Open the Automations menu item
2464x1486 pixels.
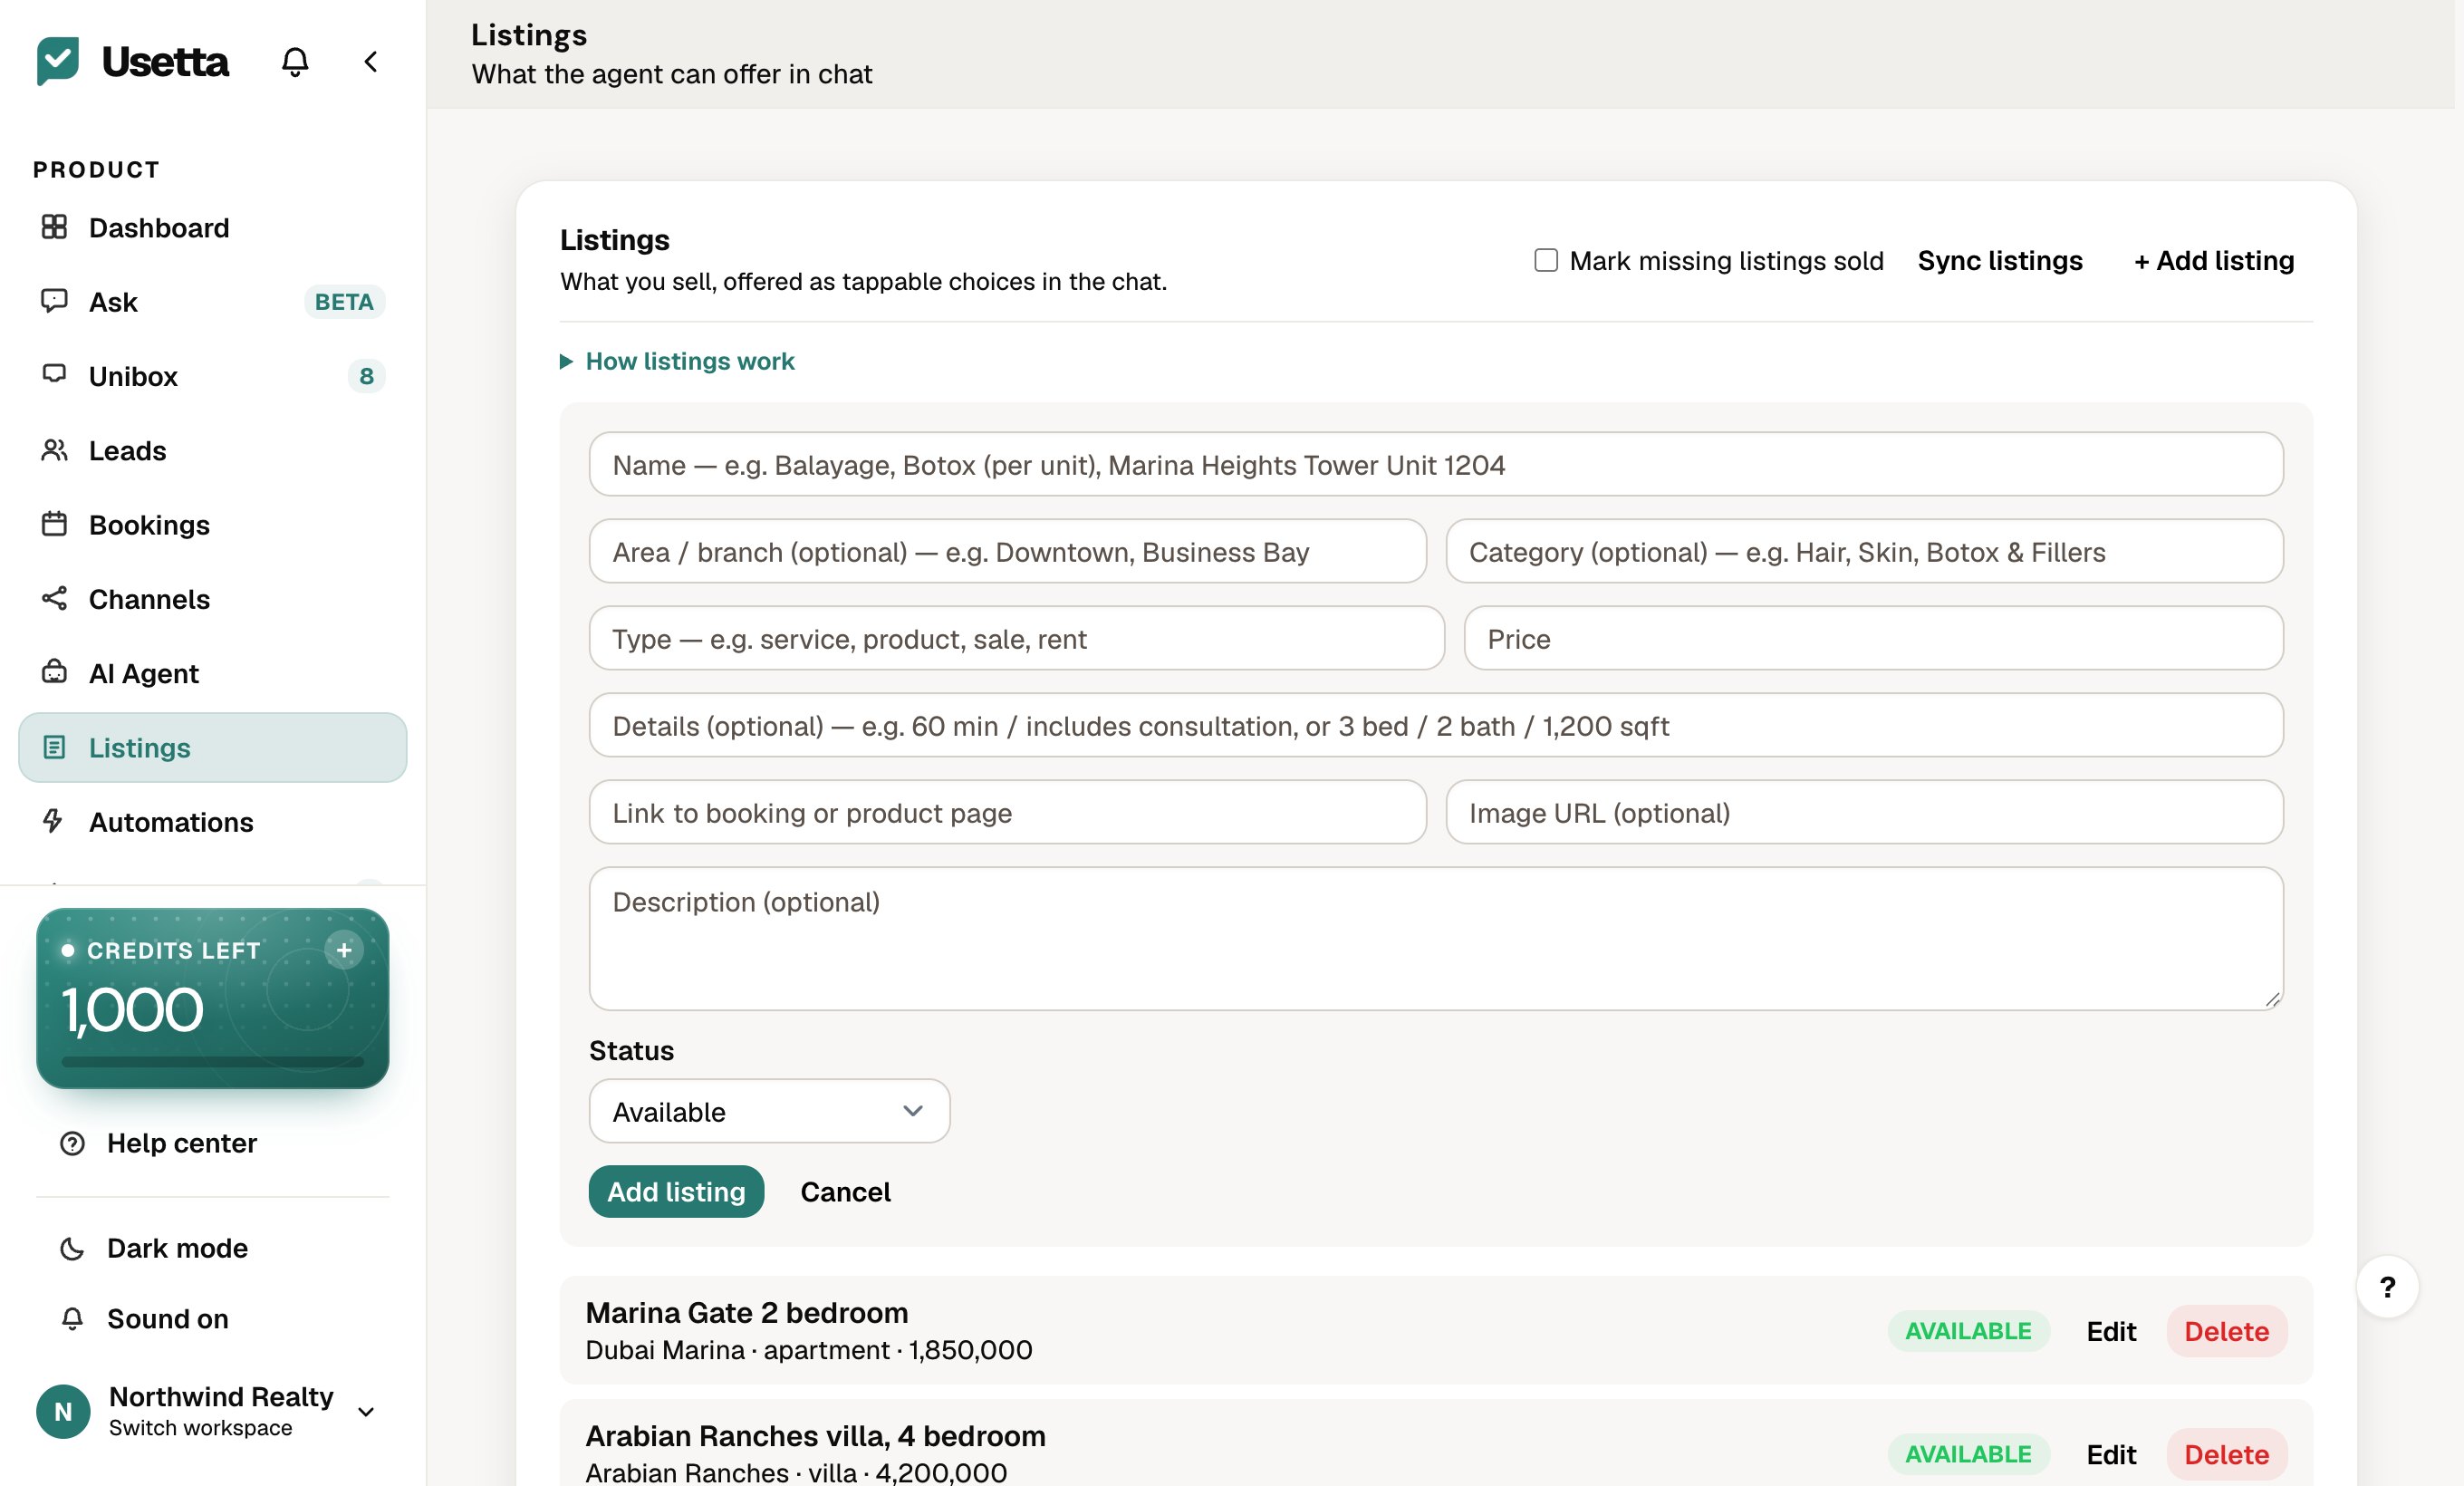(212, 821)
